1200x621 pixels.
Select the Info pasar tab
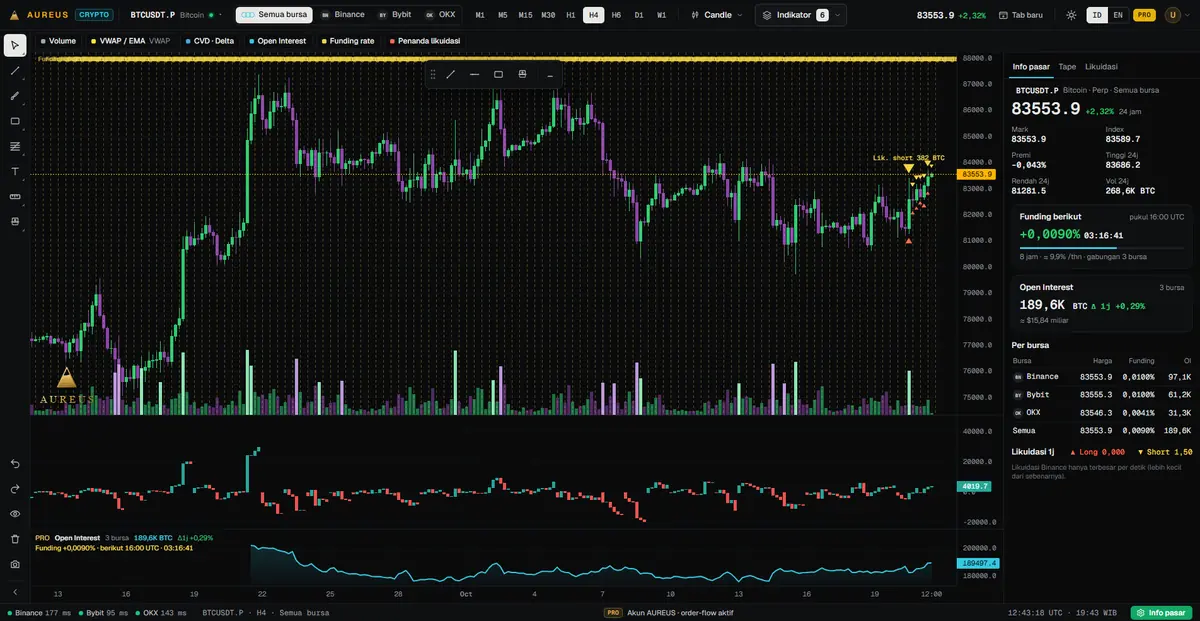1031,66
